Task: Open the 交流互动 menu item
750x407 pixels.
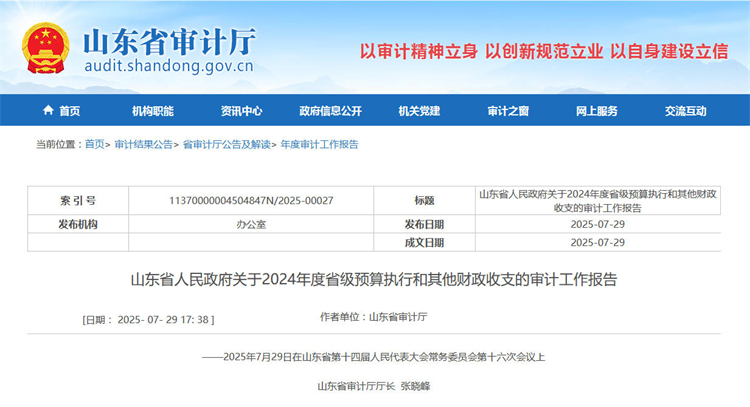Action: tap(685, 111)
